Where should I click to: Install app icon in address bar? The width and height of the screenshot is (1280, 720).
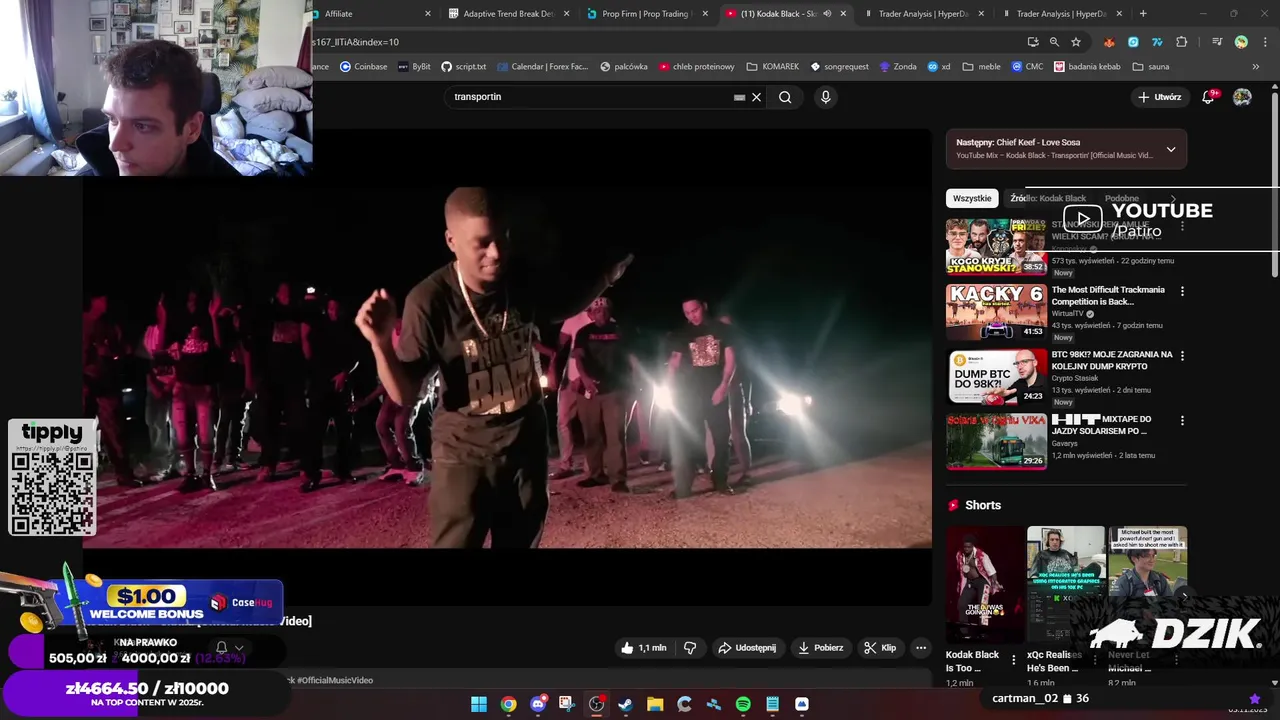(1033, 42)
